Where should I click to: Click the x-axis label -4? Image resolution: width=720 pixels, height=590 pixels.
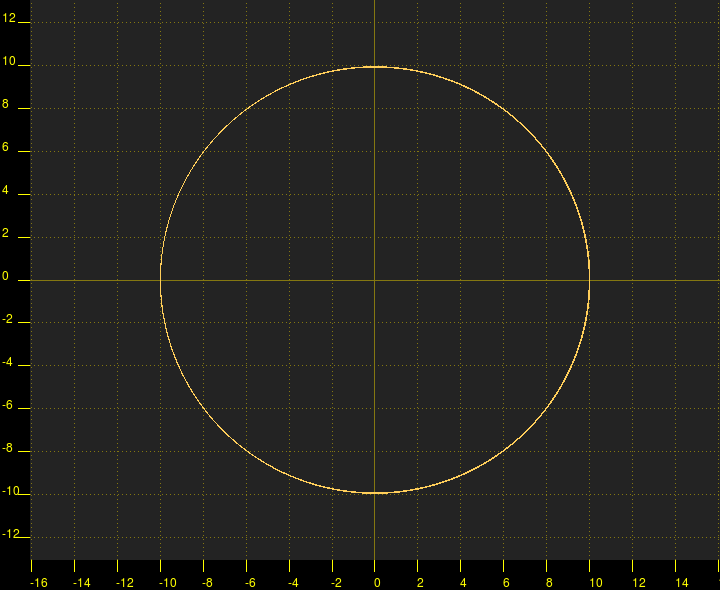click(293, 583)
